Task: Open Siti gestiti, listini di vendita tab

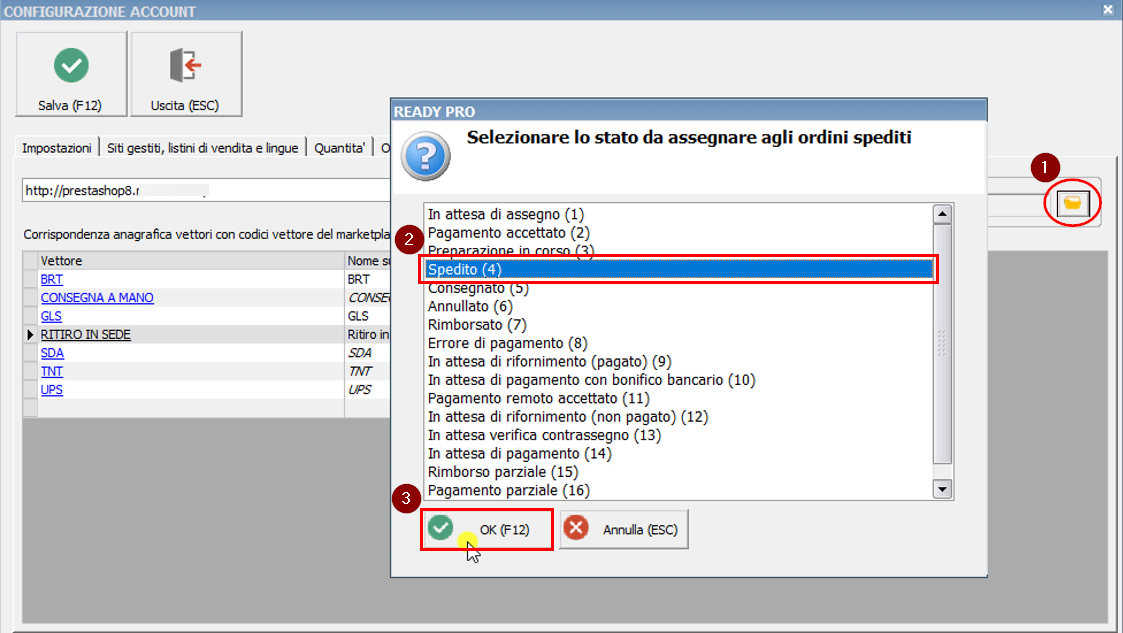Action: pyautogui.click(x=202, y=148)
